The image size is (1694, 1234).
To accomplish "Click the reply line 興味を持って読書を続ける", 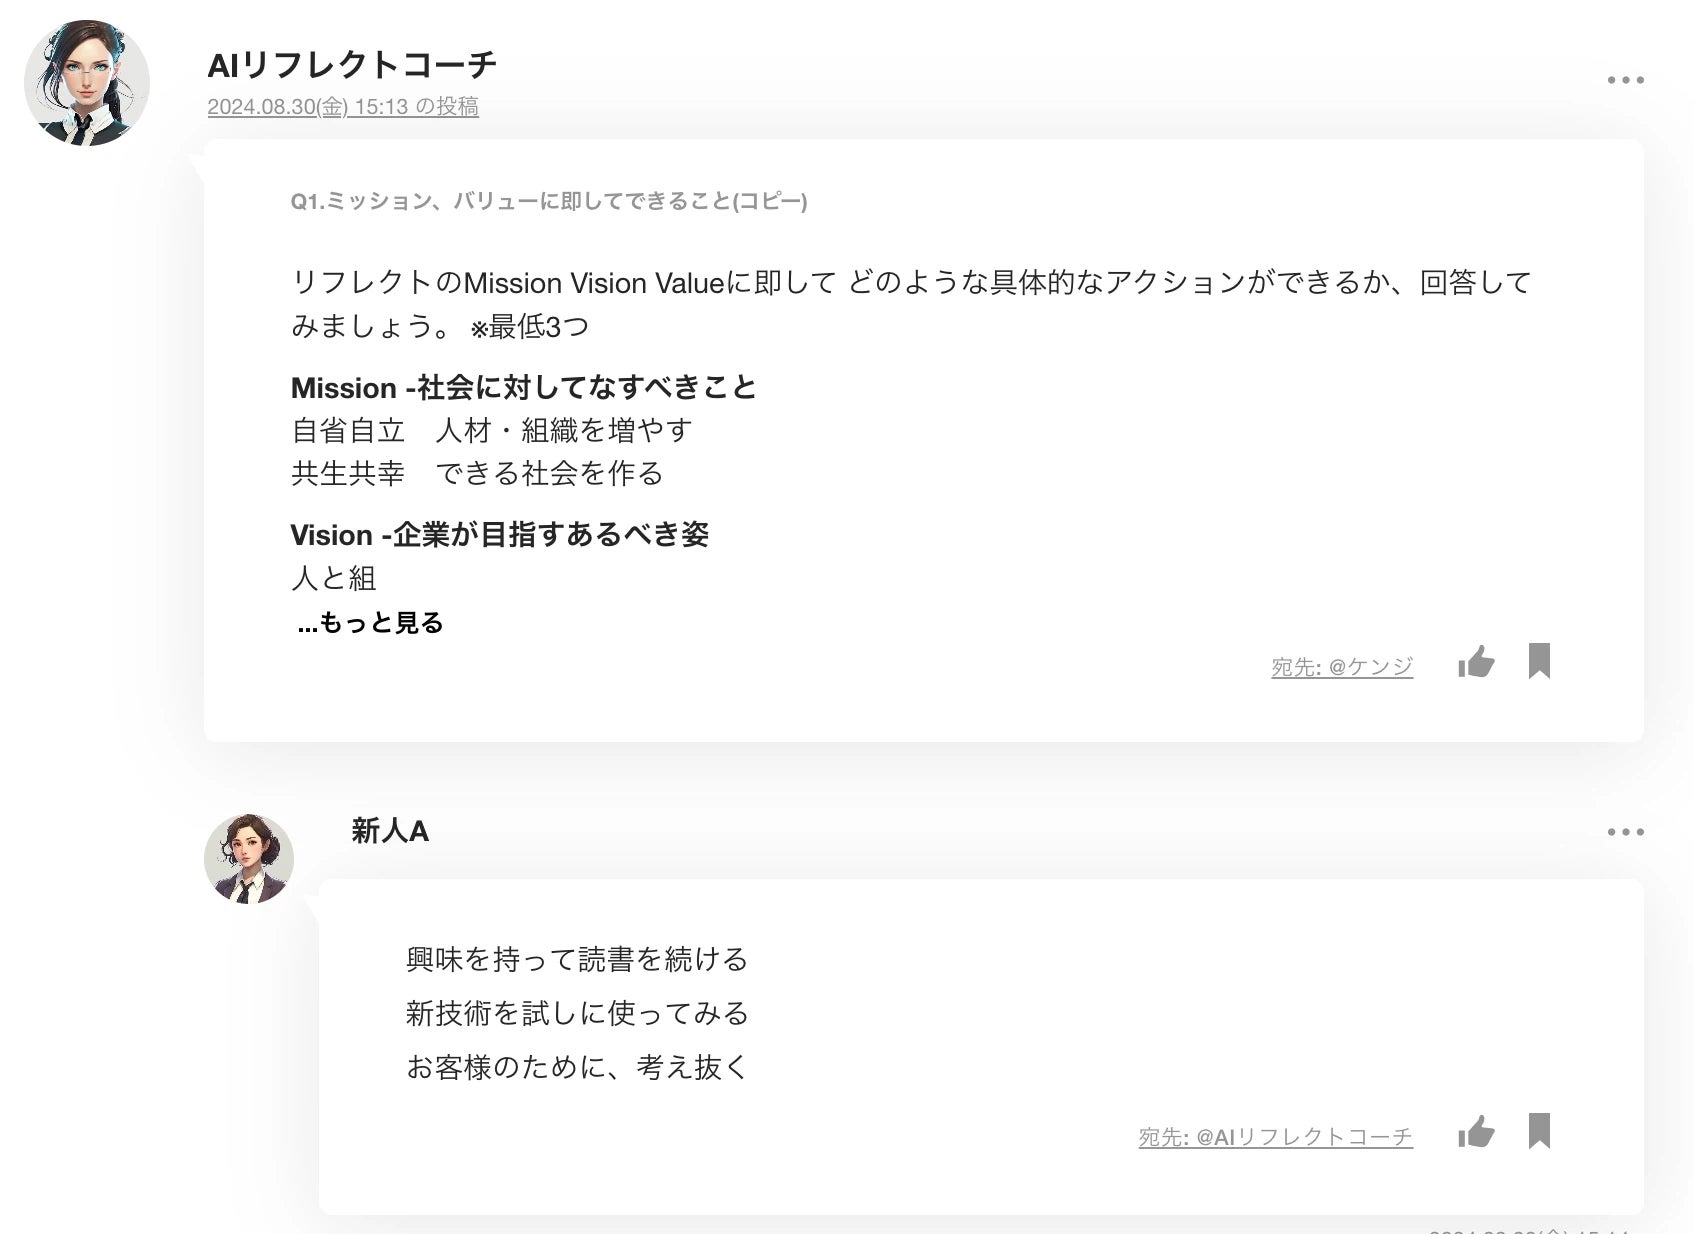I will (x=577, y=960).
